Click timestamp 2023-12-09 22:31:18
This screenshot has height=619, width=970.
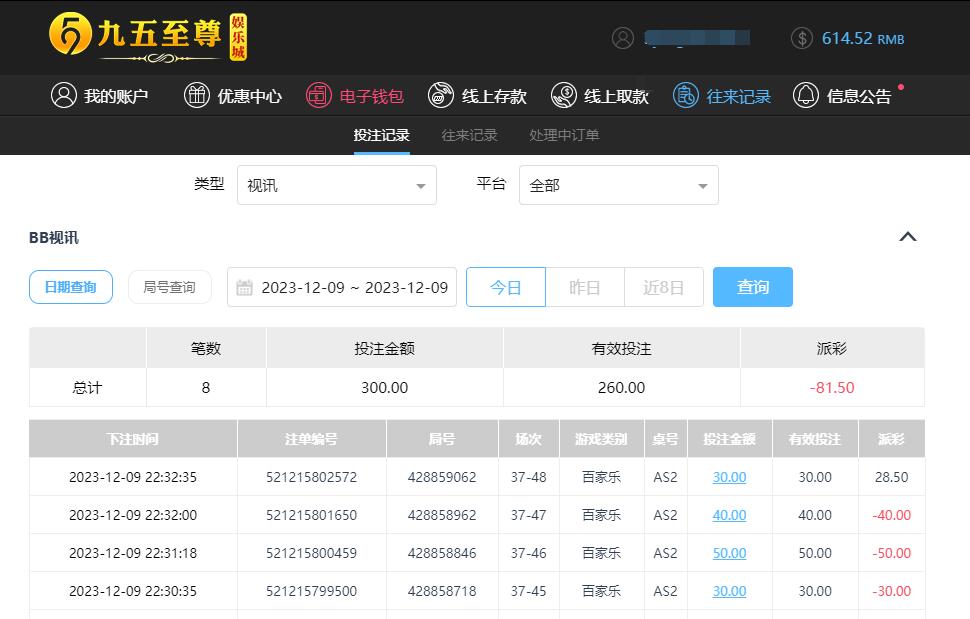133,553
